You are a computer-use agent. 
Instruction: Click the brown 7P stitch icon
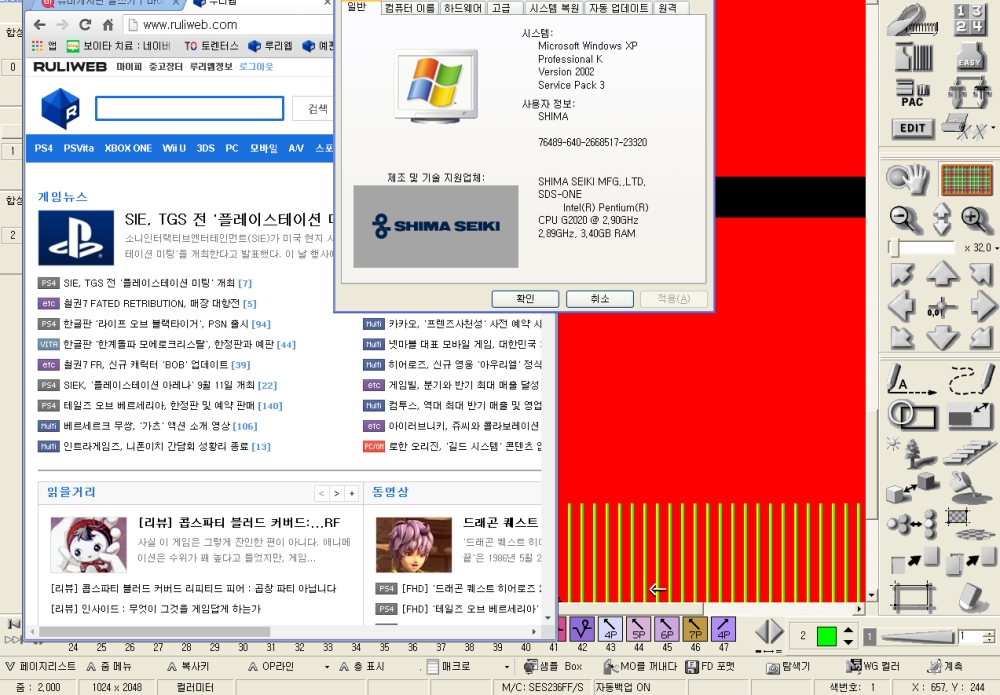click(695, 629)
